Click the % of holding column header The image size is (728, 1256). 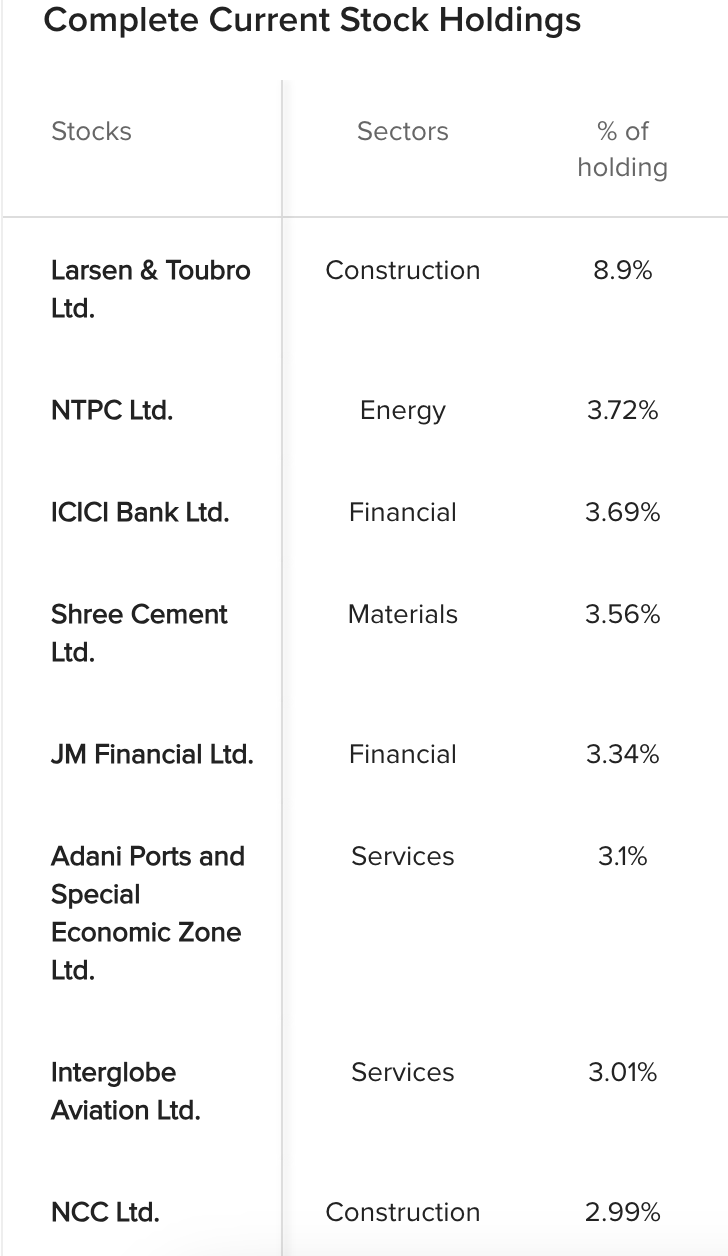tap(622, 149)
